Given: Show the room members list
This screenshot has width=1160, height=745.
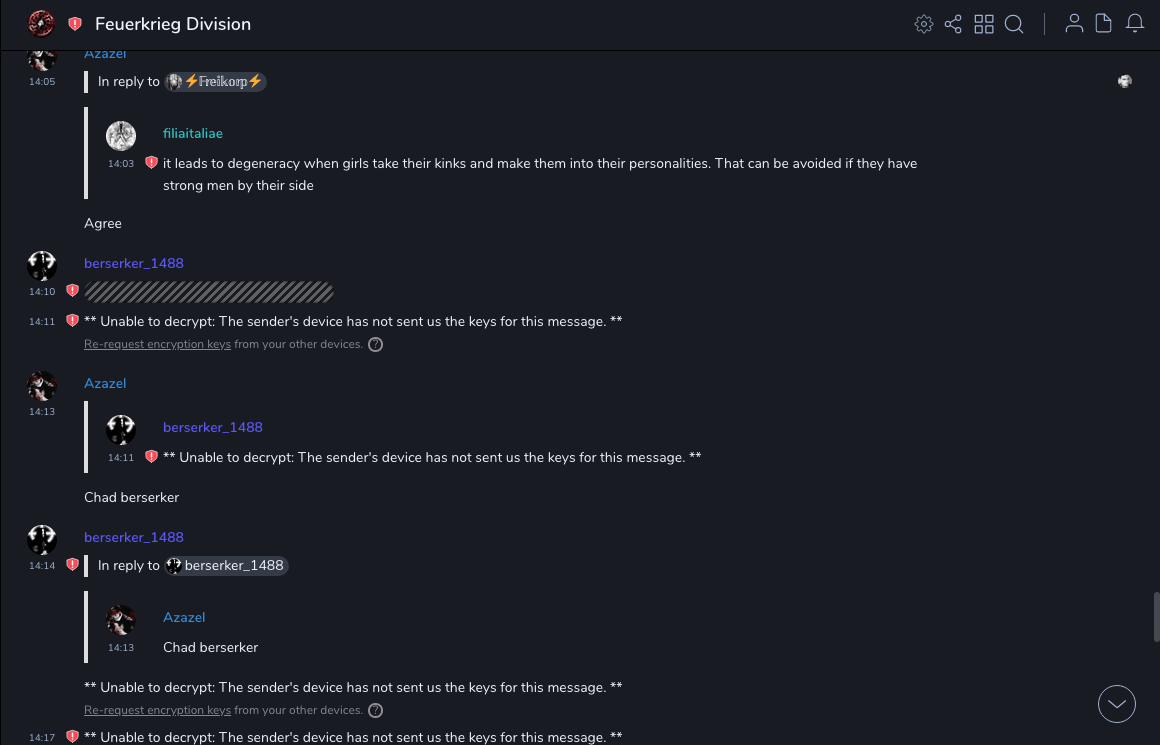Looking at the screenshot, I should point(1074,24).
